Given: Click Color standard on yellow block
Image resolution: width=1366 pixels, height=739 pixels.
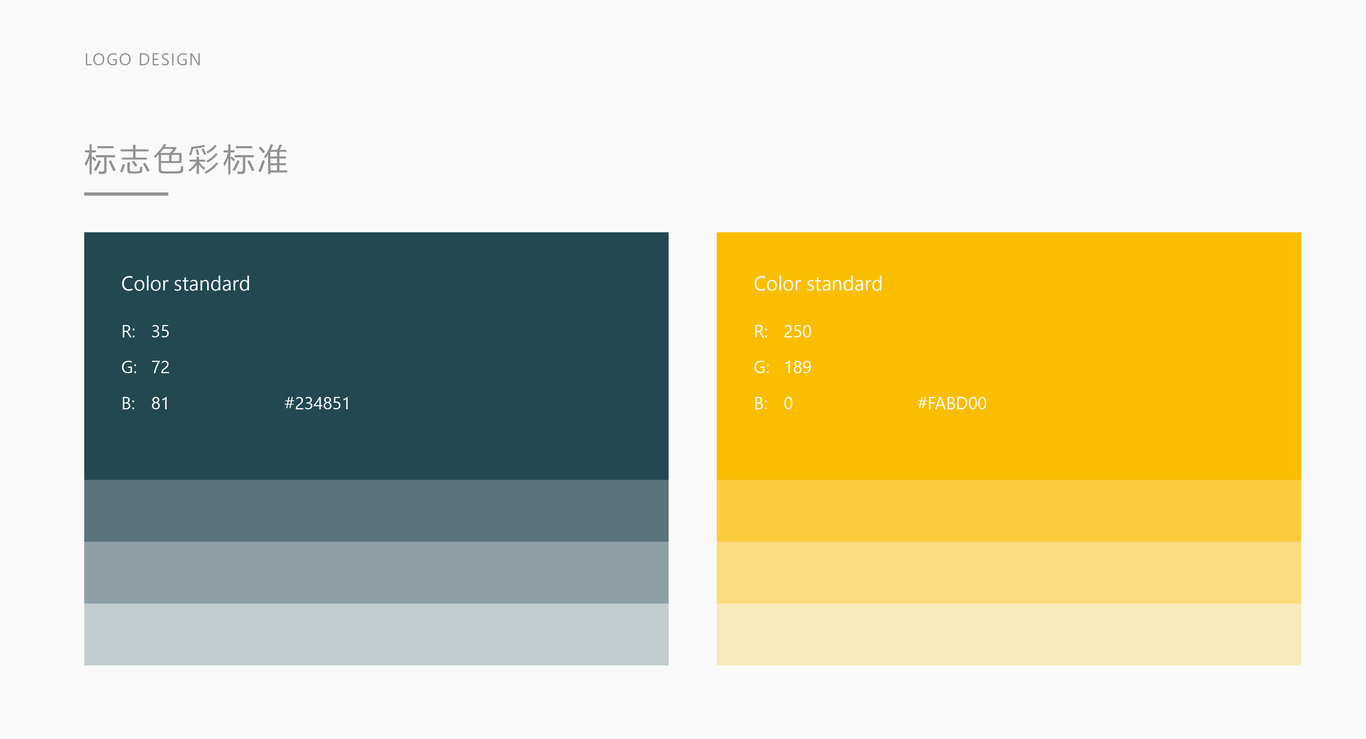Looking at the screenshot, I should [818, 284].
